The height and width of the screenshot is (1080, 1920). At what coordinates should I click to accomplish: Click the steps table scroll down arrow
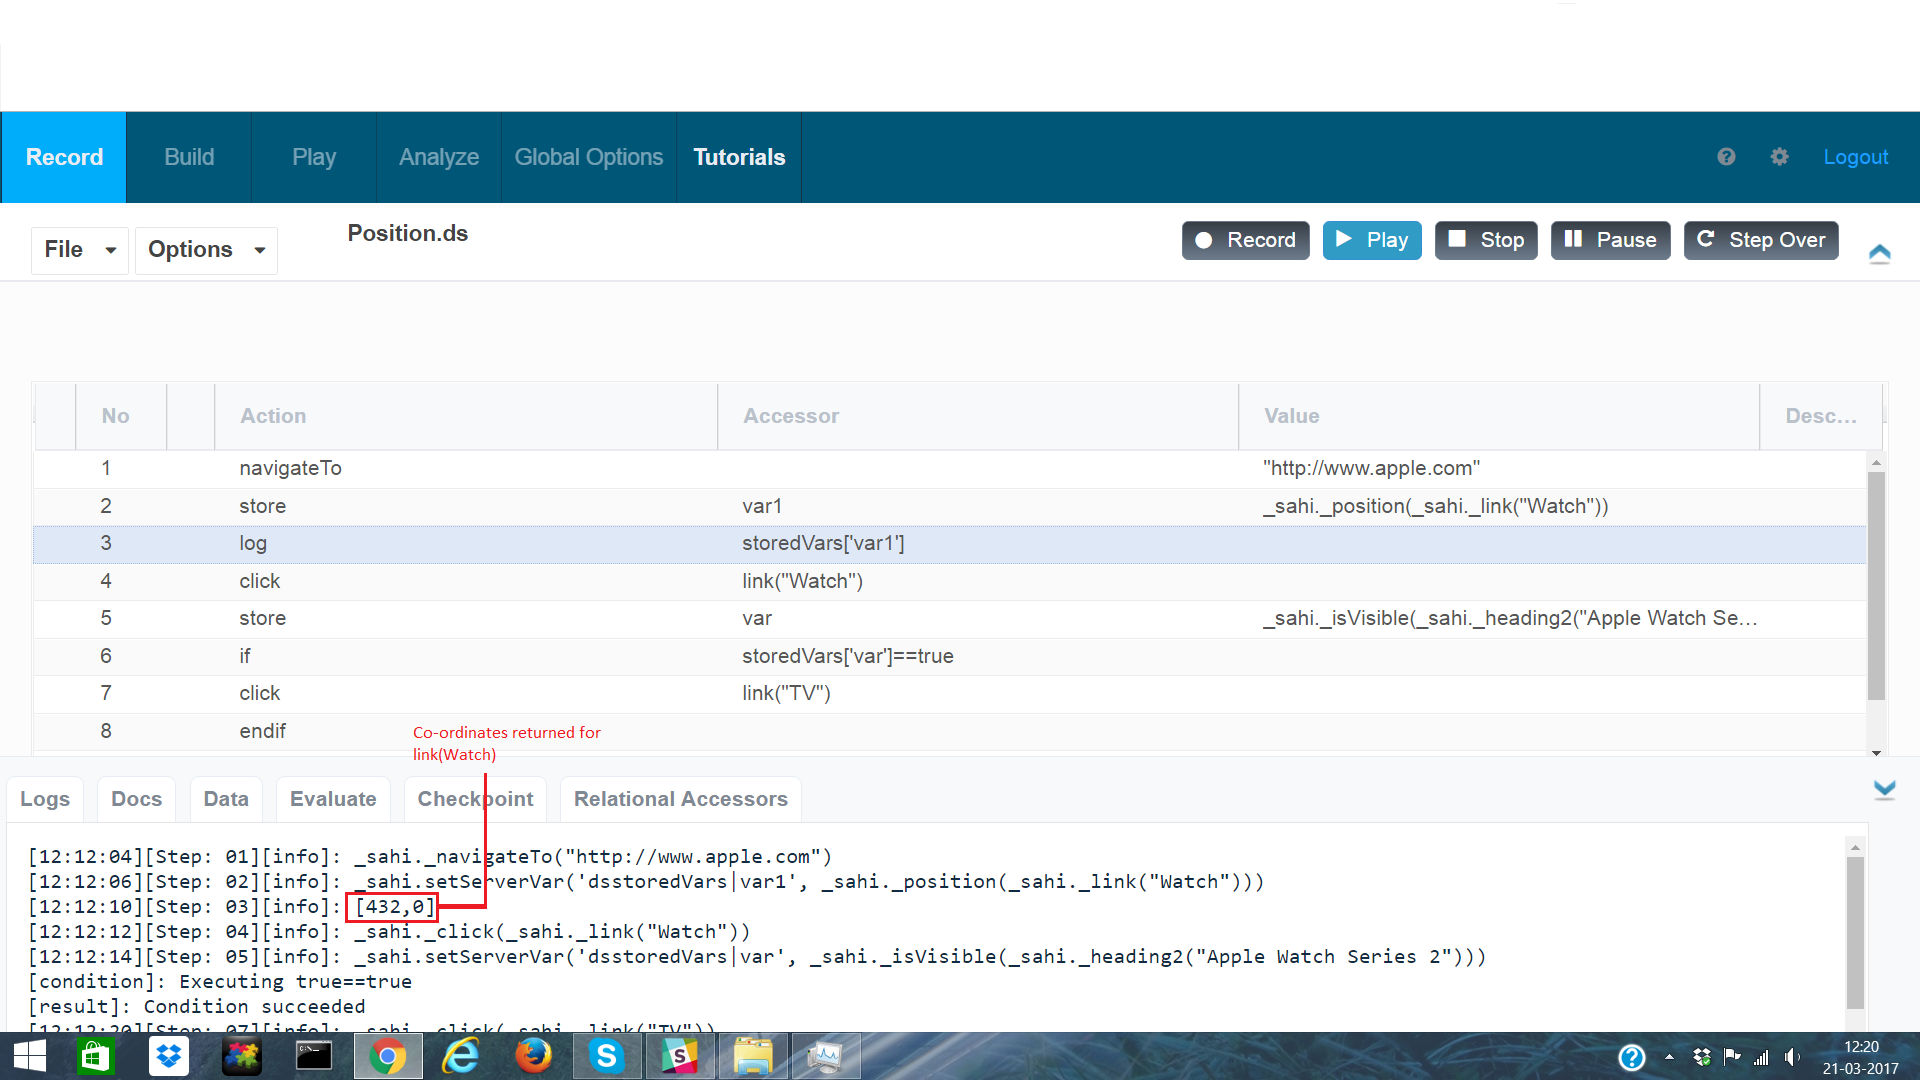click(1876, 752)
